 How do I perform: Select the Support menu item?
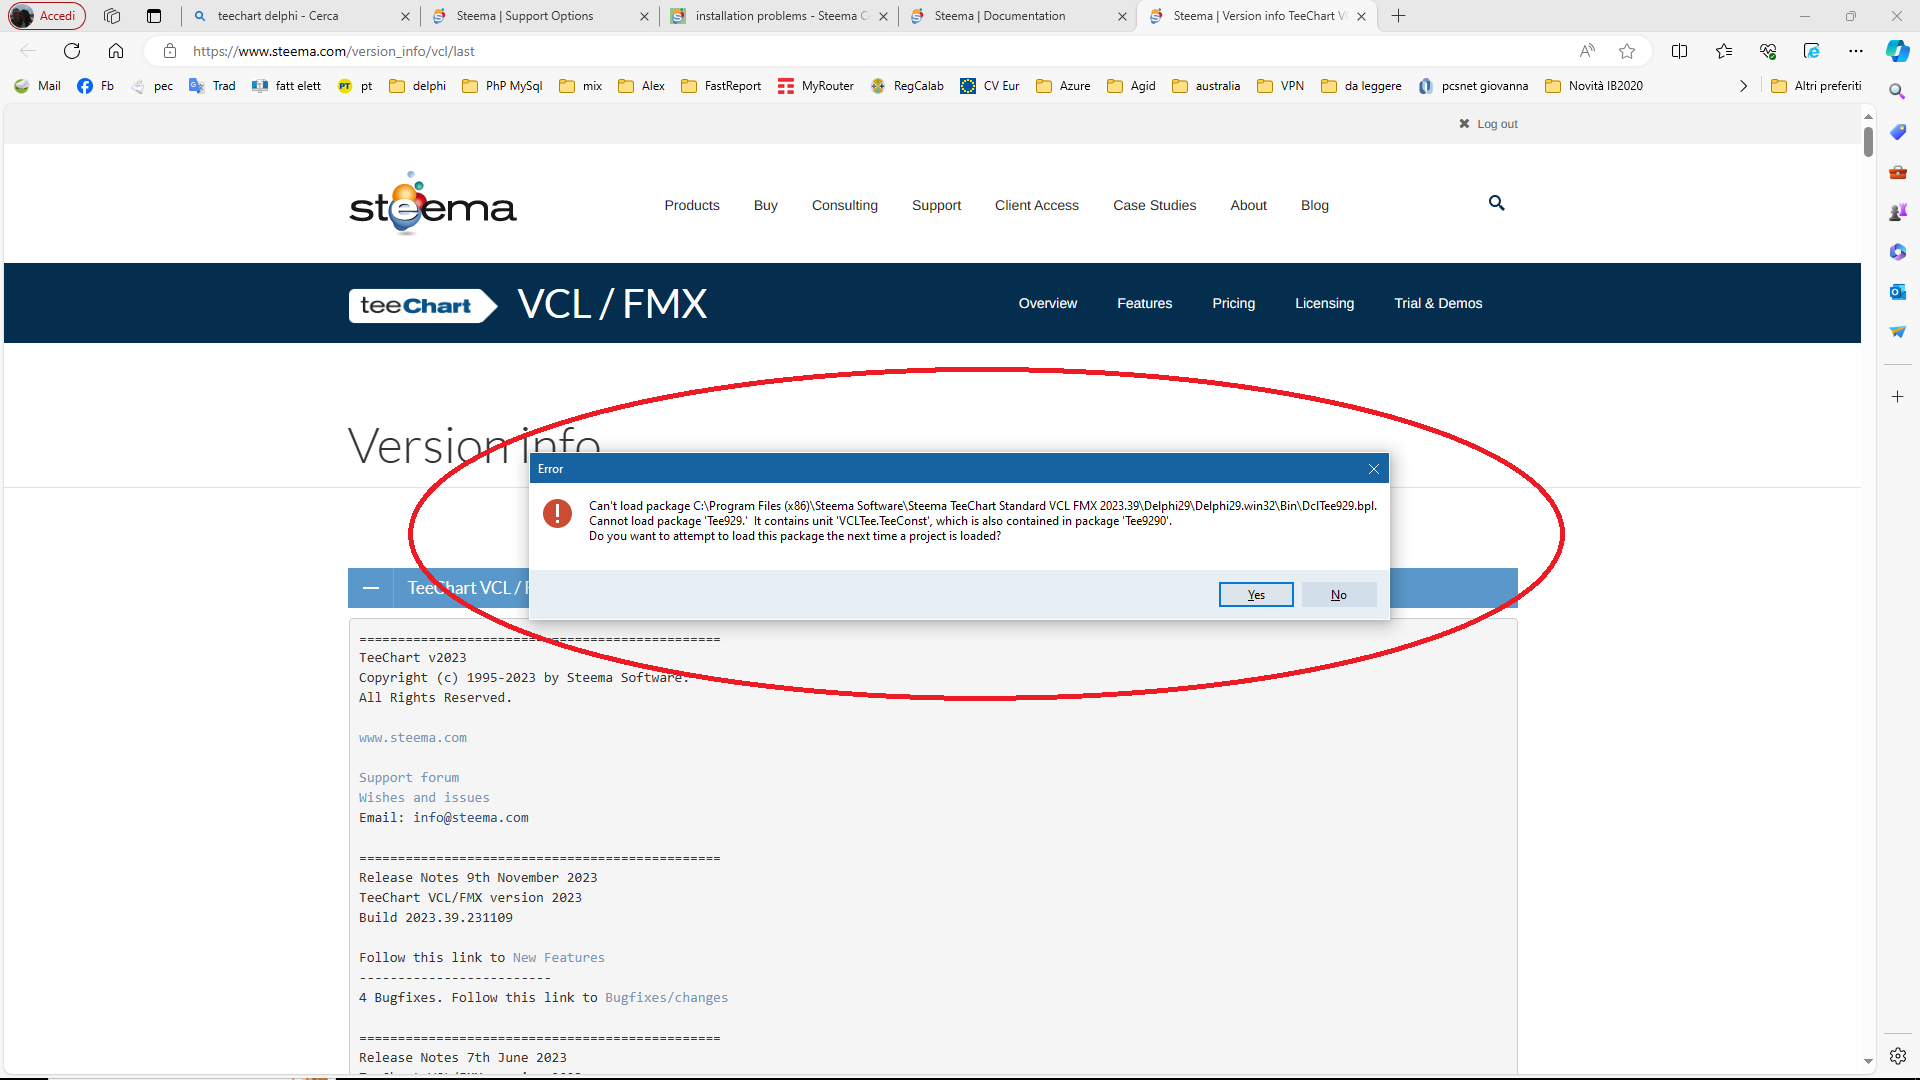coord(936,206)
